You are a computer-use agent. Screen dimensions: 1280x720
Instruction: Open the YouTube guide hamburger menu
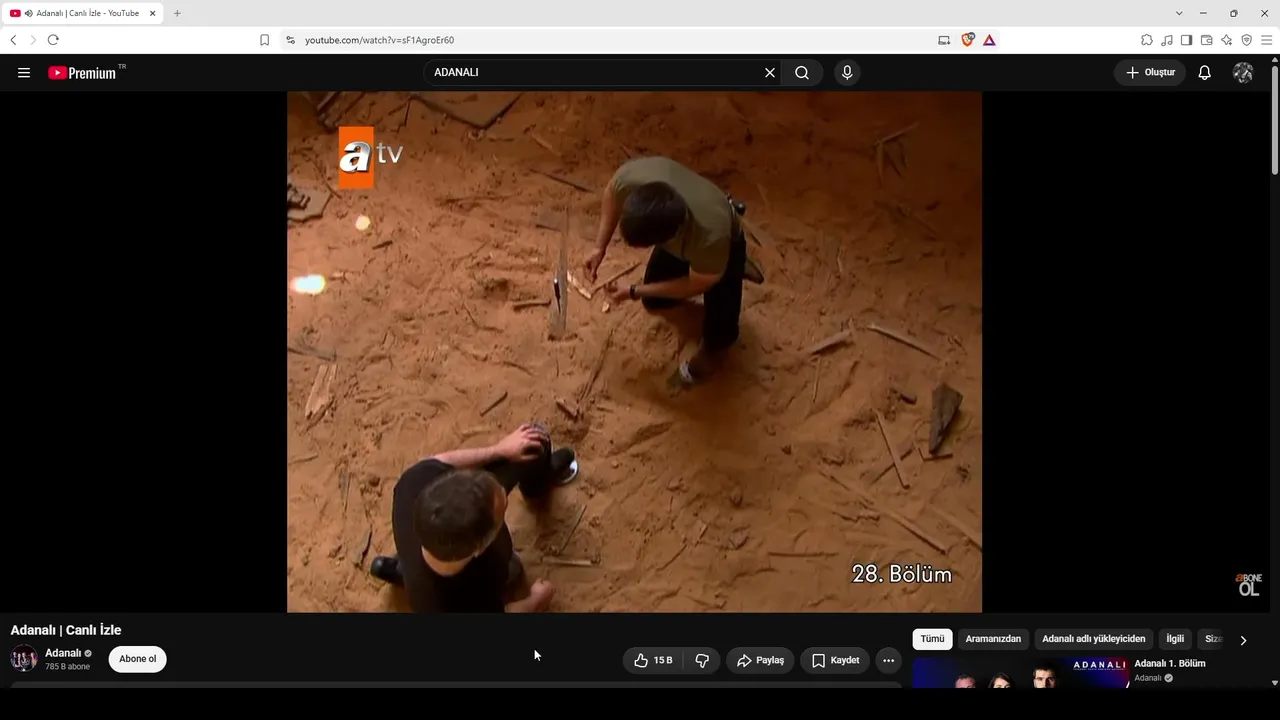tap(24, 73)
